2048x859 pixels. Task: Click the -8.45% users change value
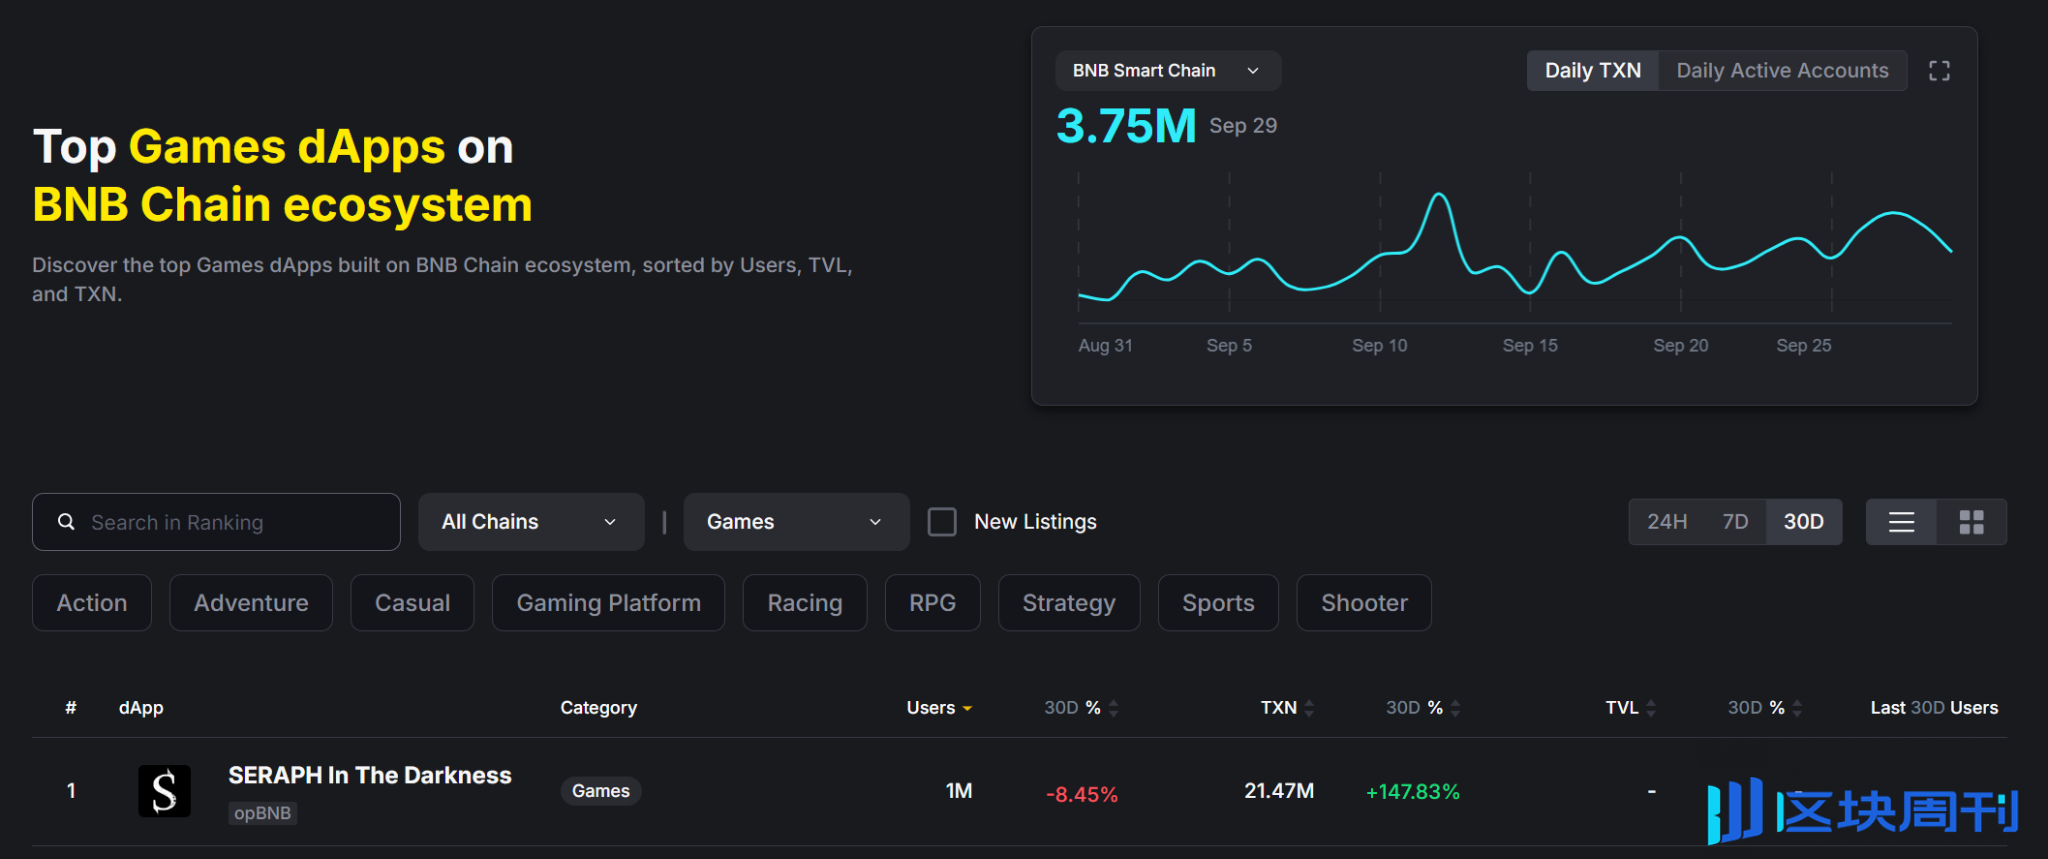(1082, 795)
